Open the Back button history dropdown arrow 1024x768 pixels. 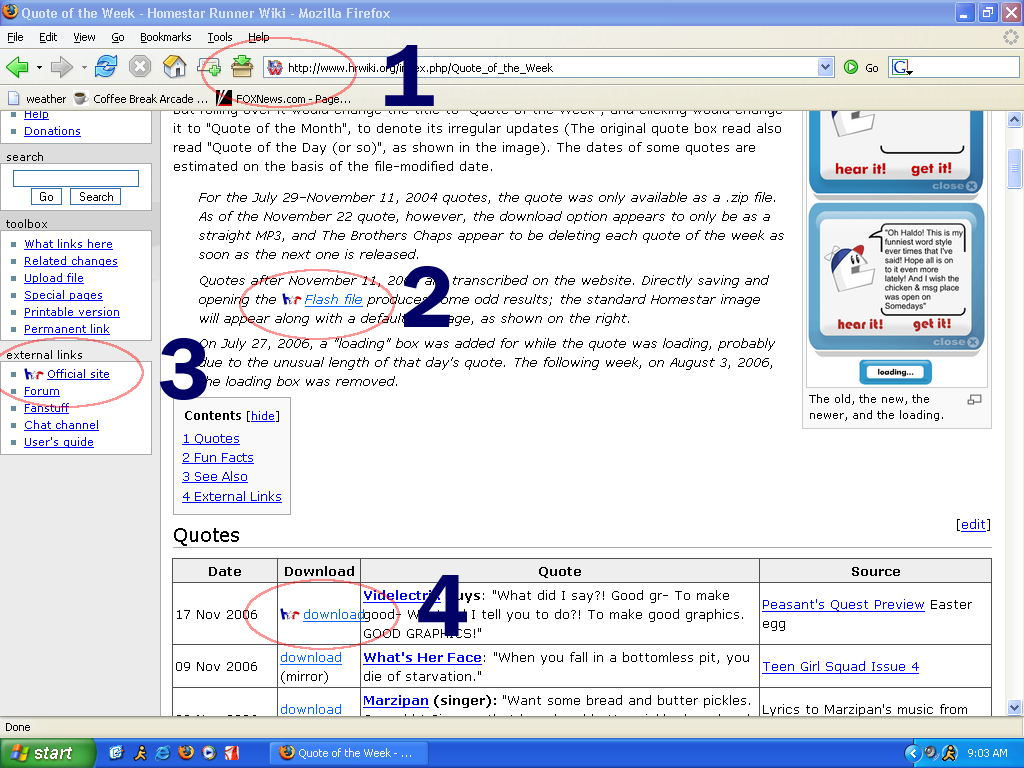39,67
